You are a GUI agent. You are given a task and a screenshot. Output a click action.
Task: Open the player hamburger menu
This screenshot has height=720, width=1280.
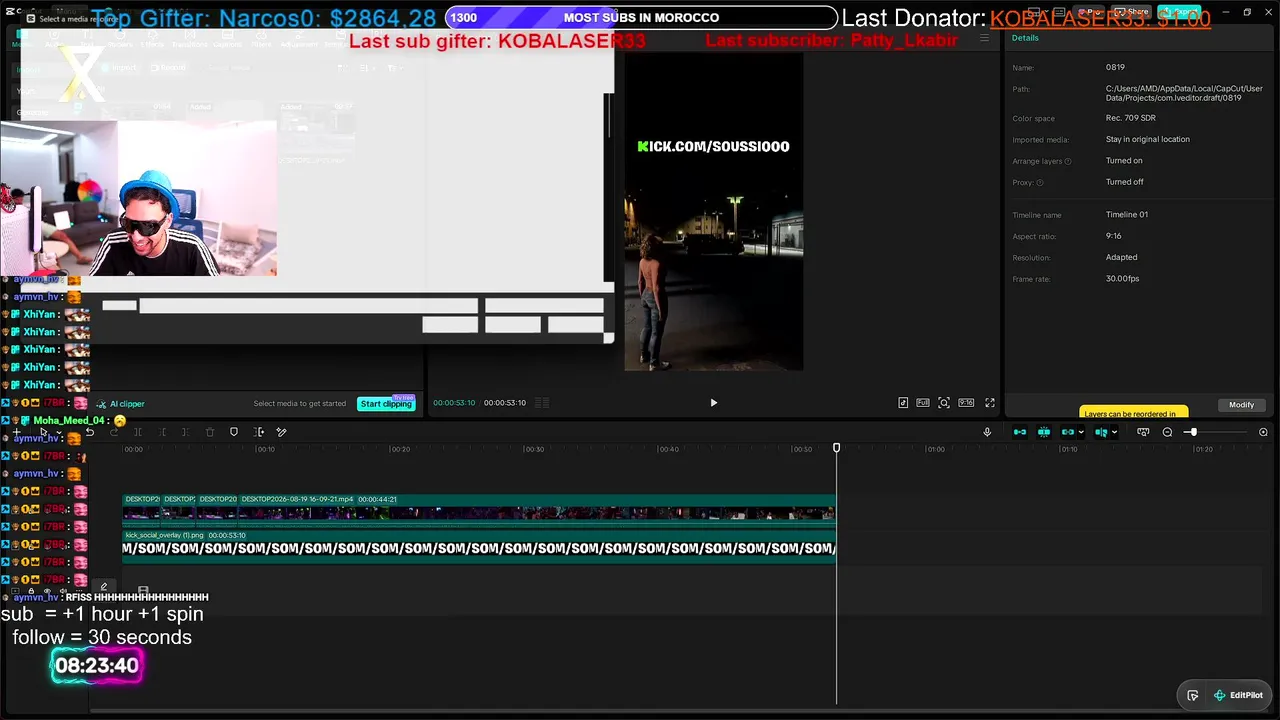click(984, 38)
